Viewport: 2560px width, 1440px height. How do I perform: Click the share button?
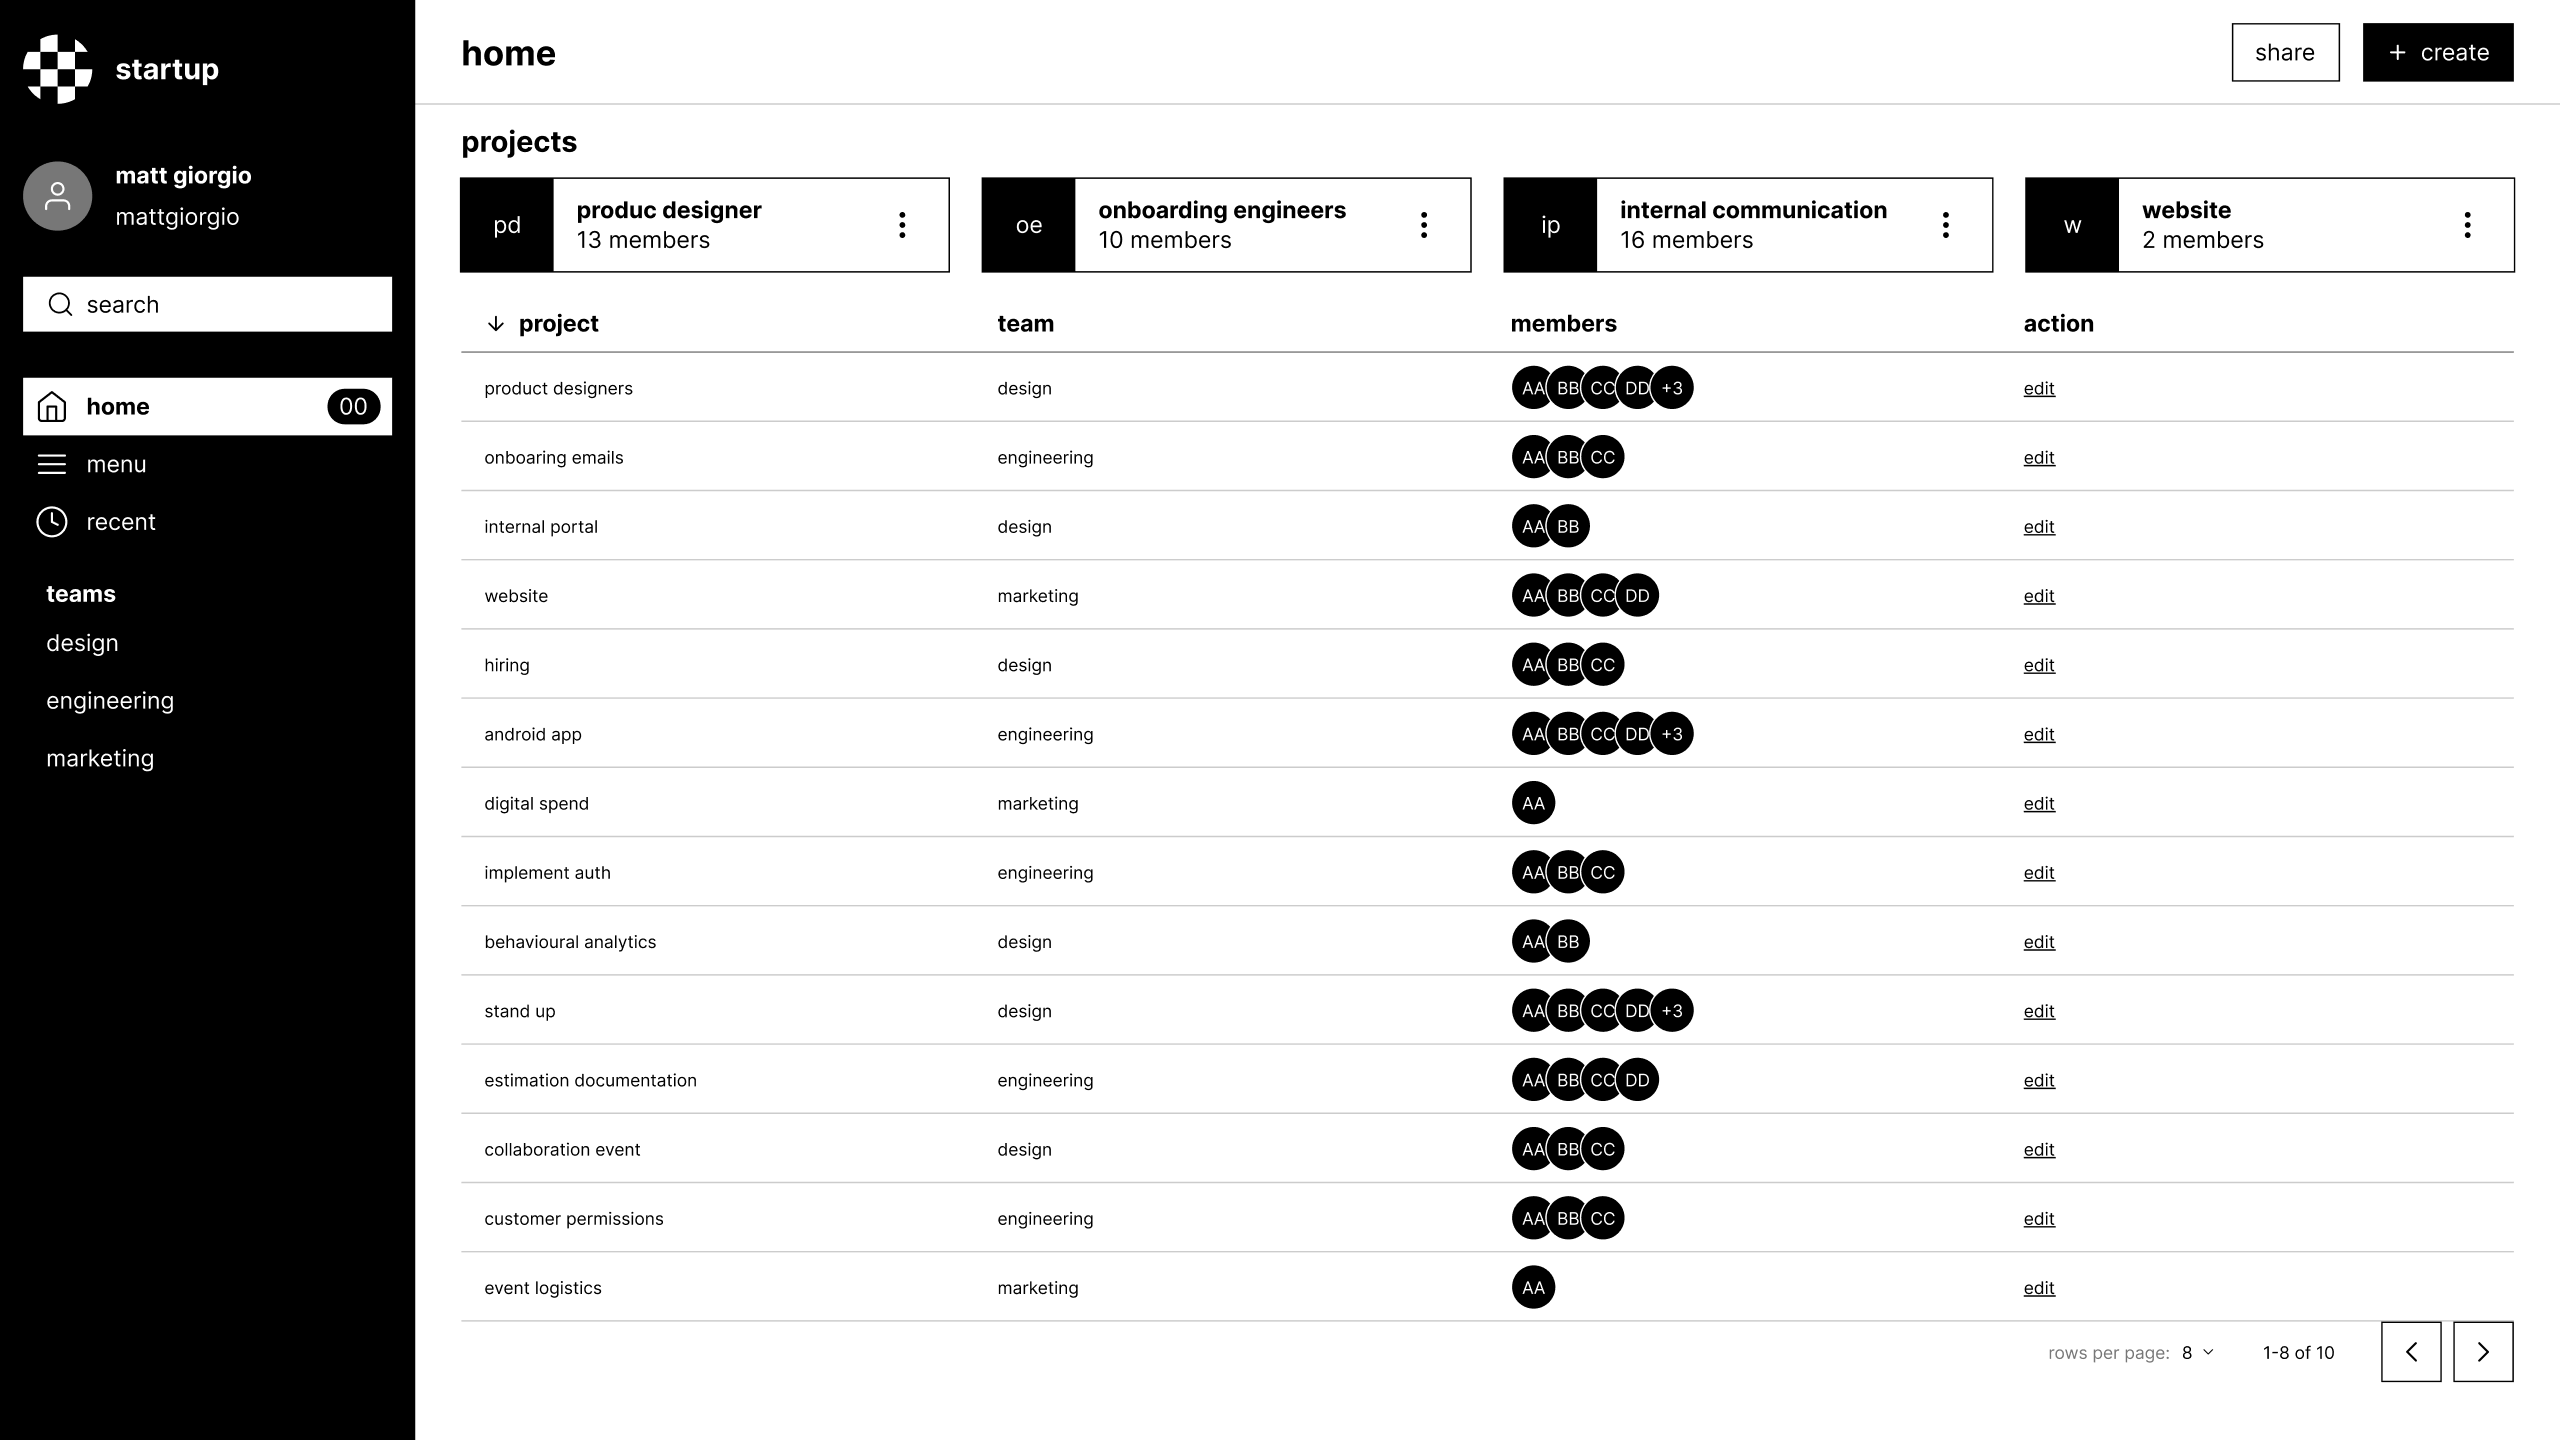click(2286, 52)
